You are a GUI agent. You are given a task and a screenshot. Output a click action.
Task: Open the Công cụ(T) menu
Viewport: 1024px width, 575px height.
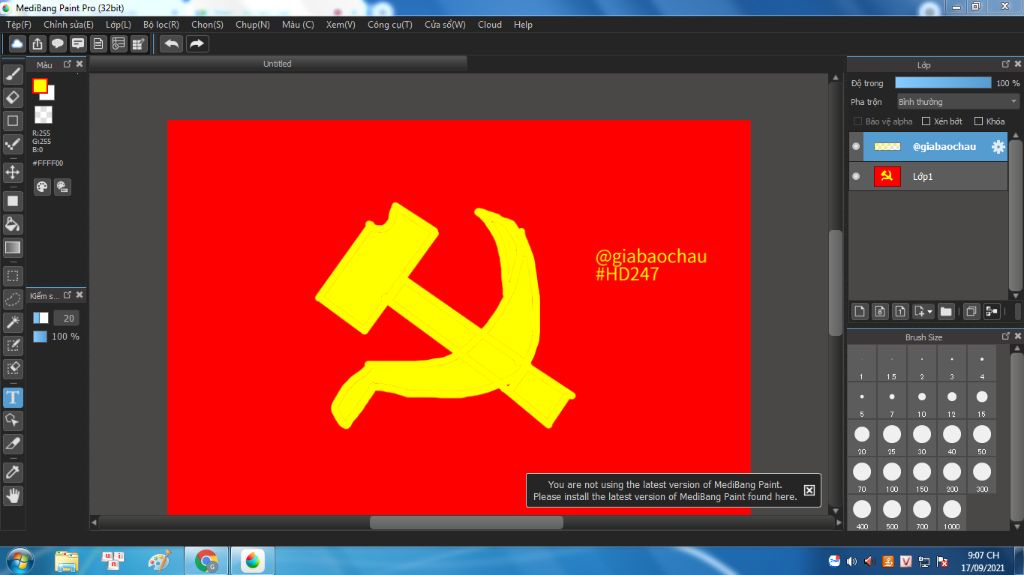click(390, 25)
